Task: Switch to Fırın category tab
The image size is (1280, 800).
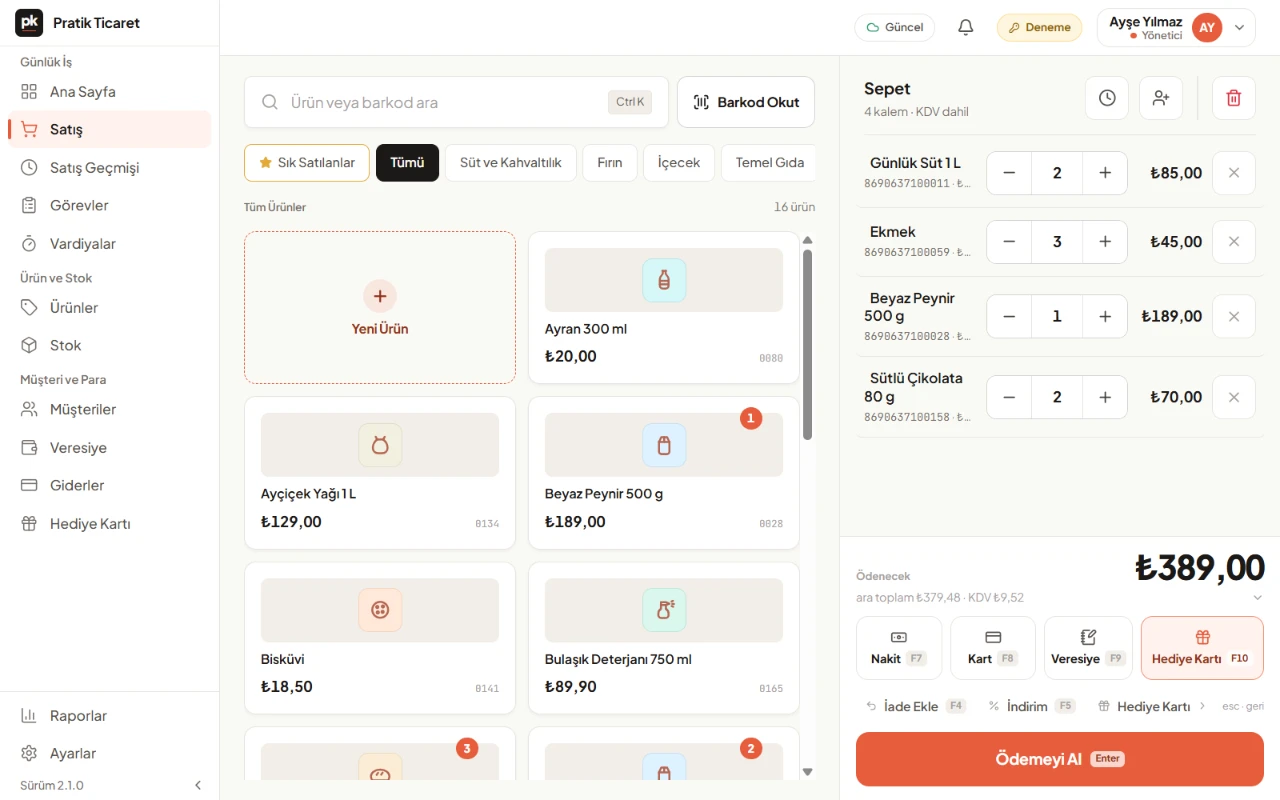Action: (x=610, y=163)
